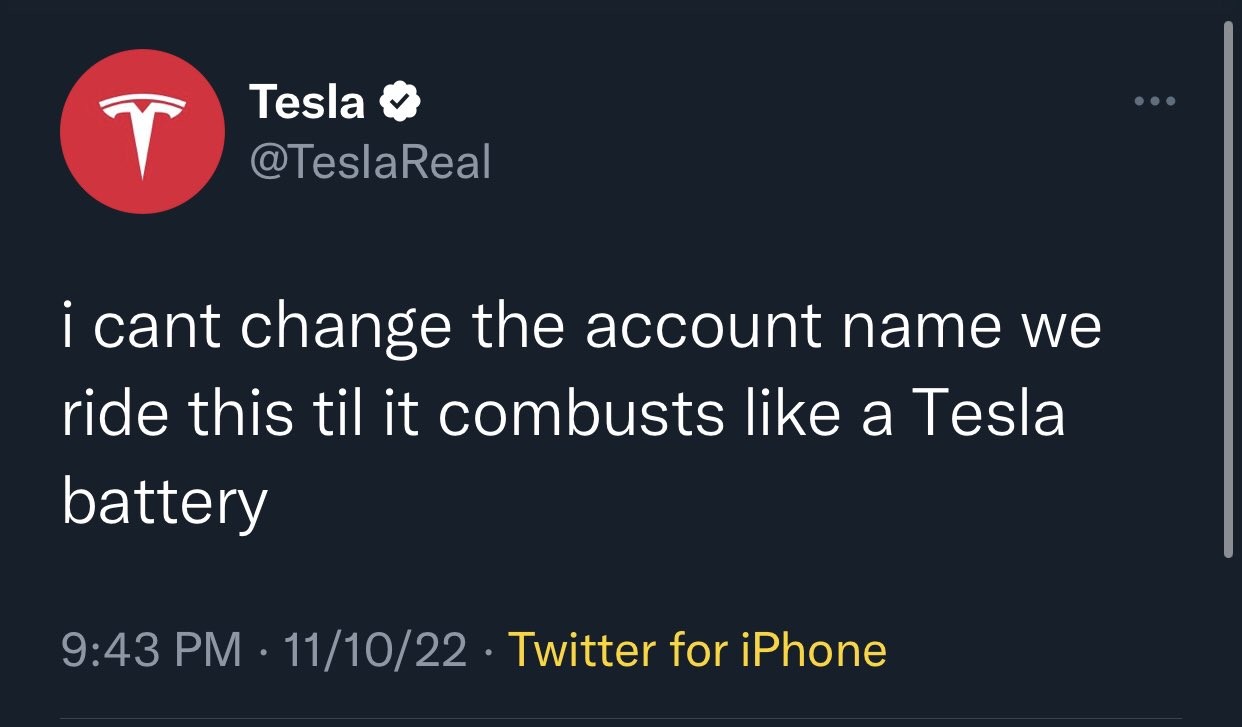Click the word "ride" starting the second line
1242x727 pixels.
[102, 414]
